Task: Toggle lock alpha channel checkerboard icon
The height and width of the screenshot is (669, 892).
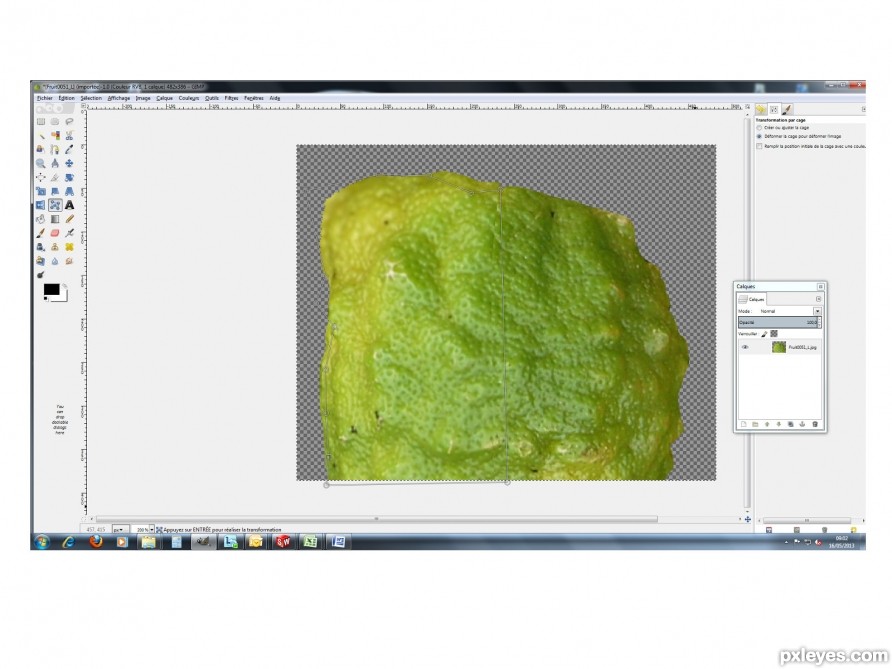Action: [x=774, y=334]
